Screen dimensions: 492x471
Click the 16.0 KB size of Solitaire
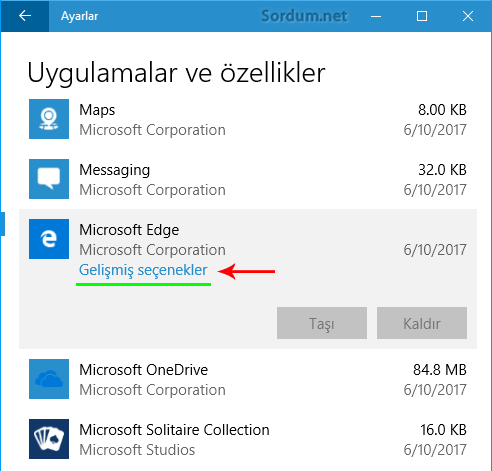click(443, 430)
